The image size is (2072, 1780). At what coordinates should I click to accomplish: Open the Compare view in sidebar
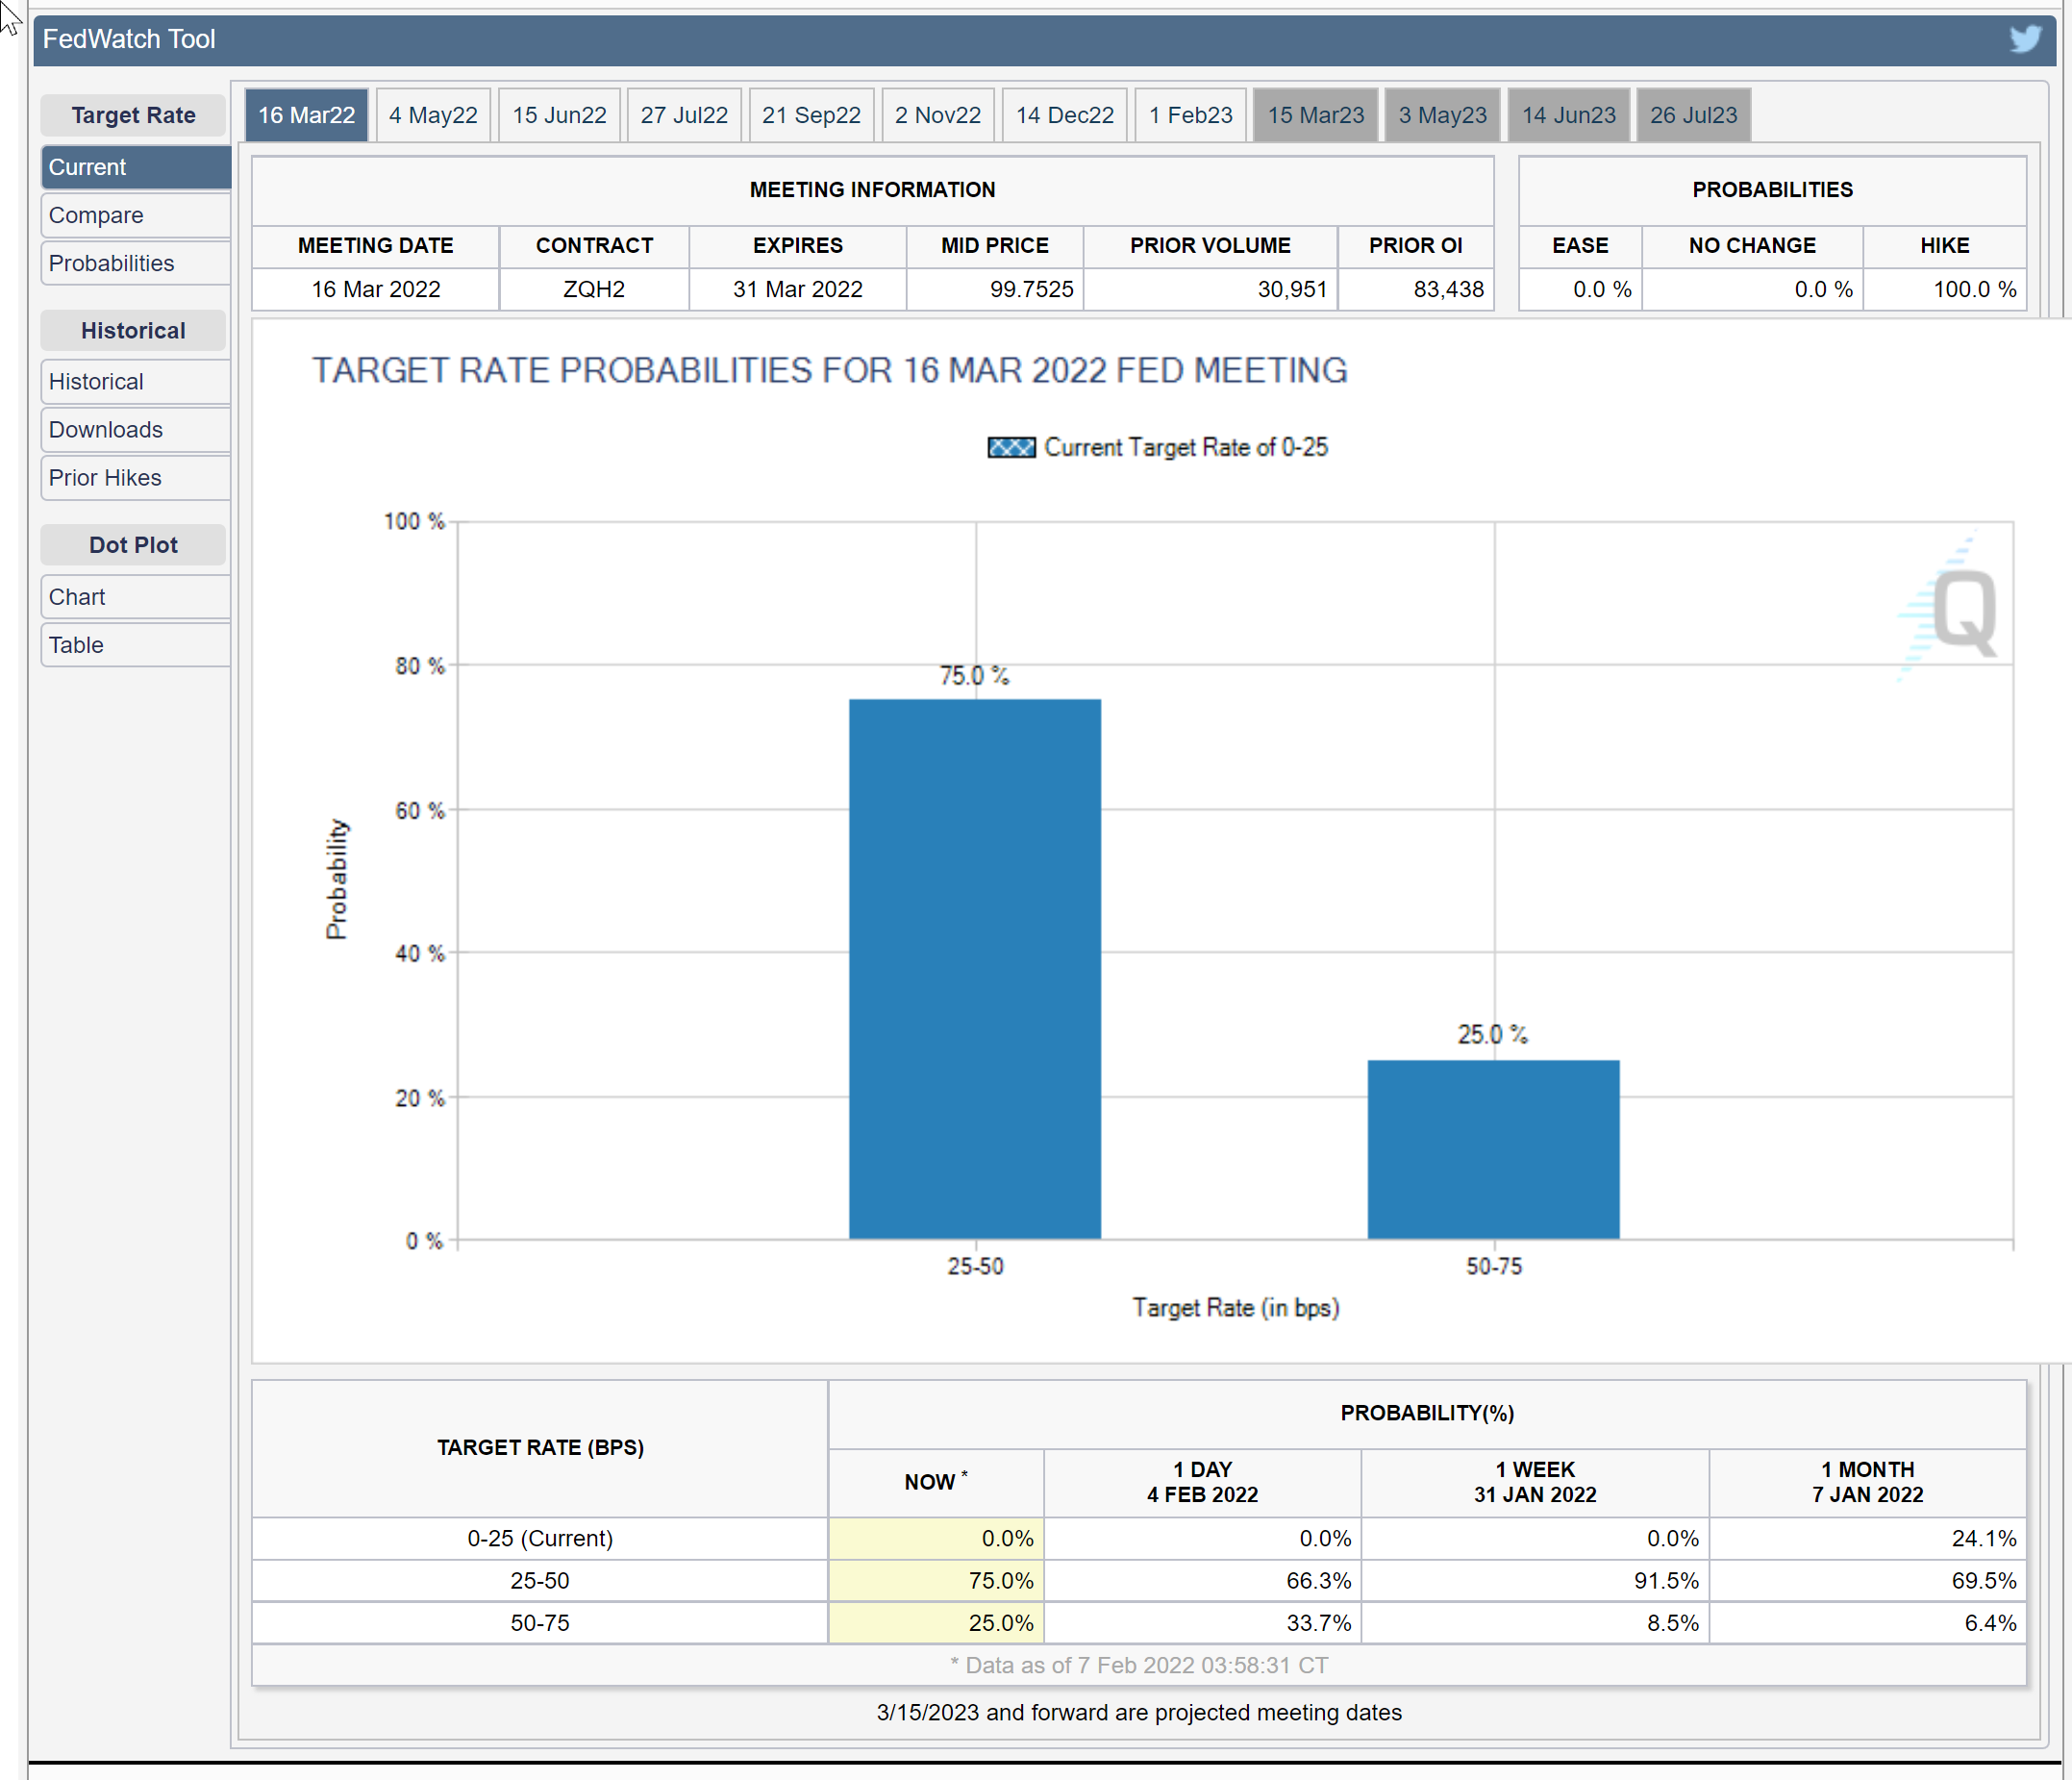click(x=135, y=215)
